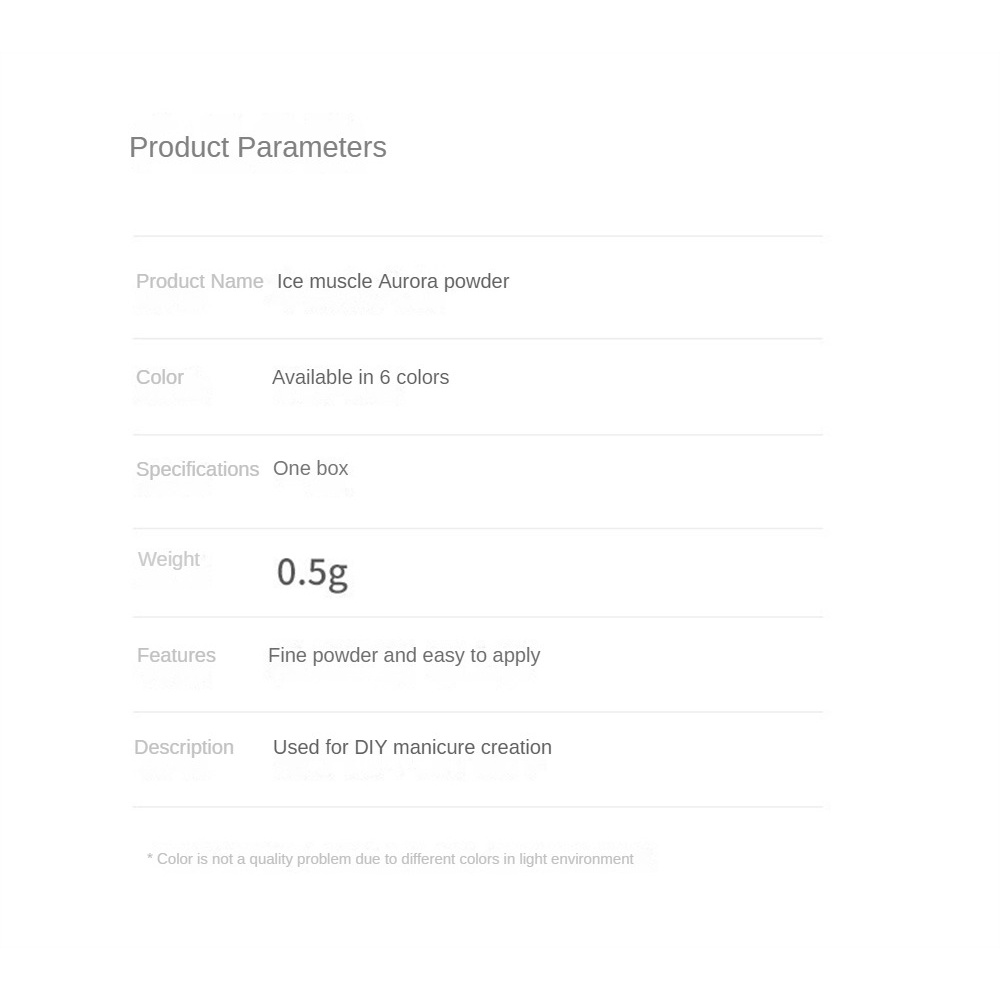Viewport: 1000px width, 1000px height.
Task: Select the Specifications label
Action: pos(197,470)
